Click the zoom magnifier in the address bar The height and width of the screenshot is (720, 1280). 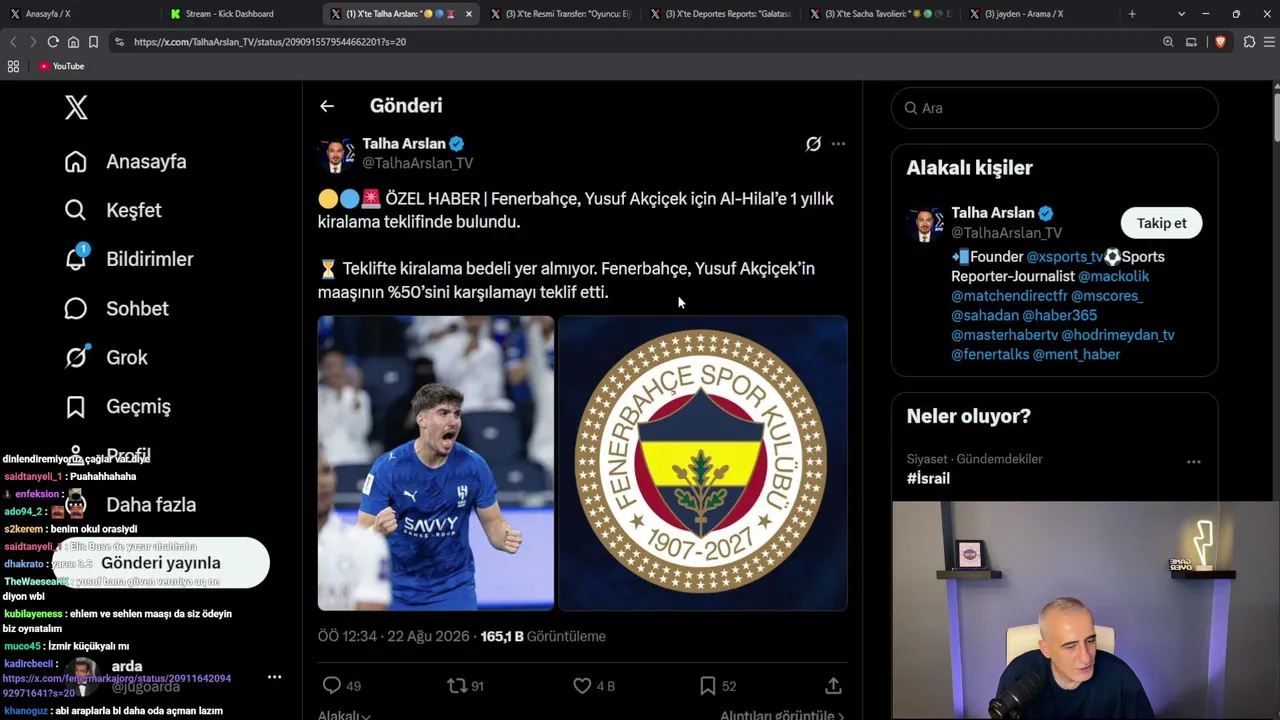[1168, 42]
